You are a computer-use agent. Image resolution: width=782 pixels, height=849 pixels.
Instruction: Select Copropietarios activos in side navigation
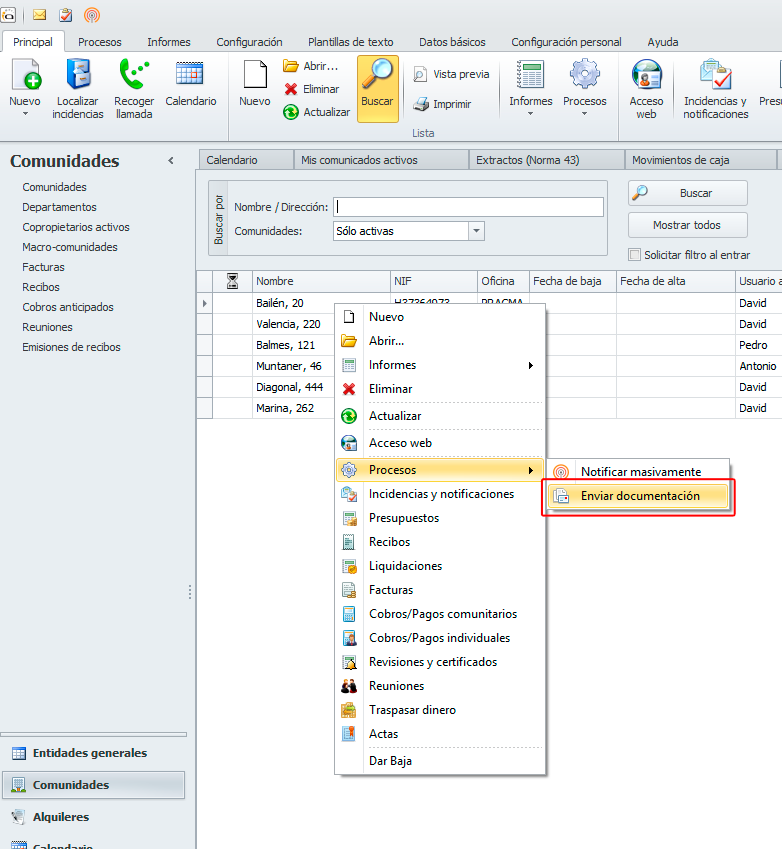[76, 227]
